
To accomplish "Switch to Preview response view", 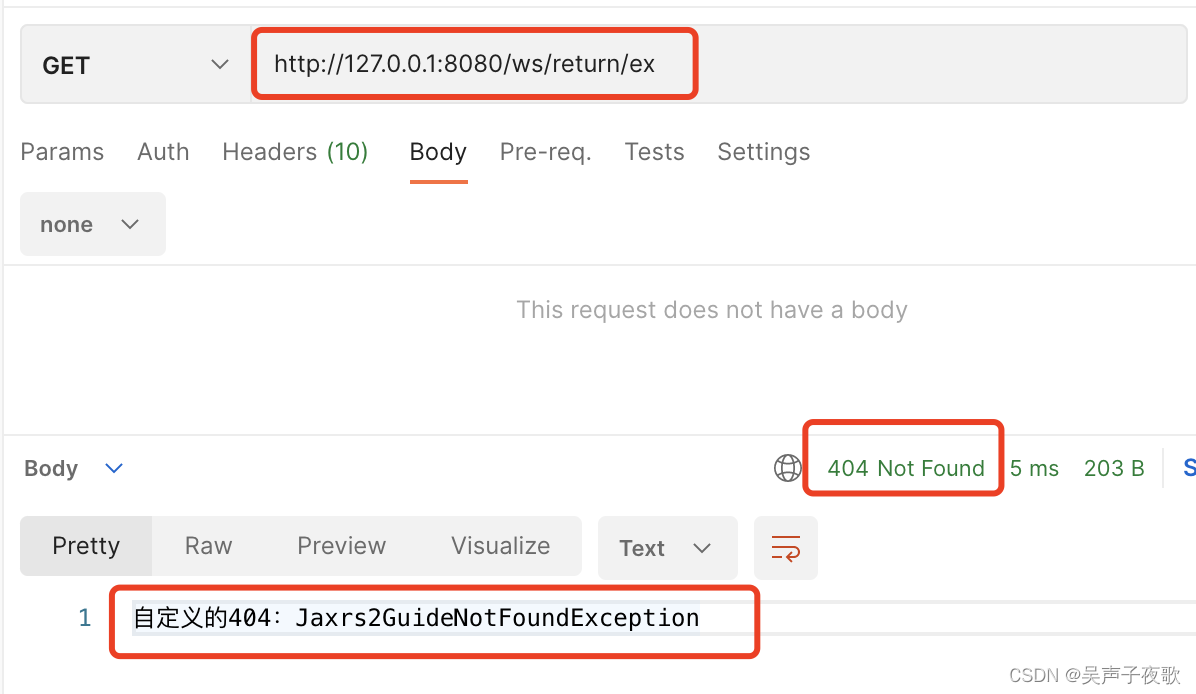I will pyautogui.click(x=342, y=546).
